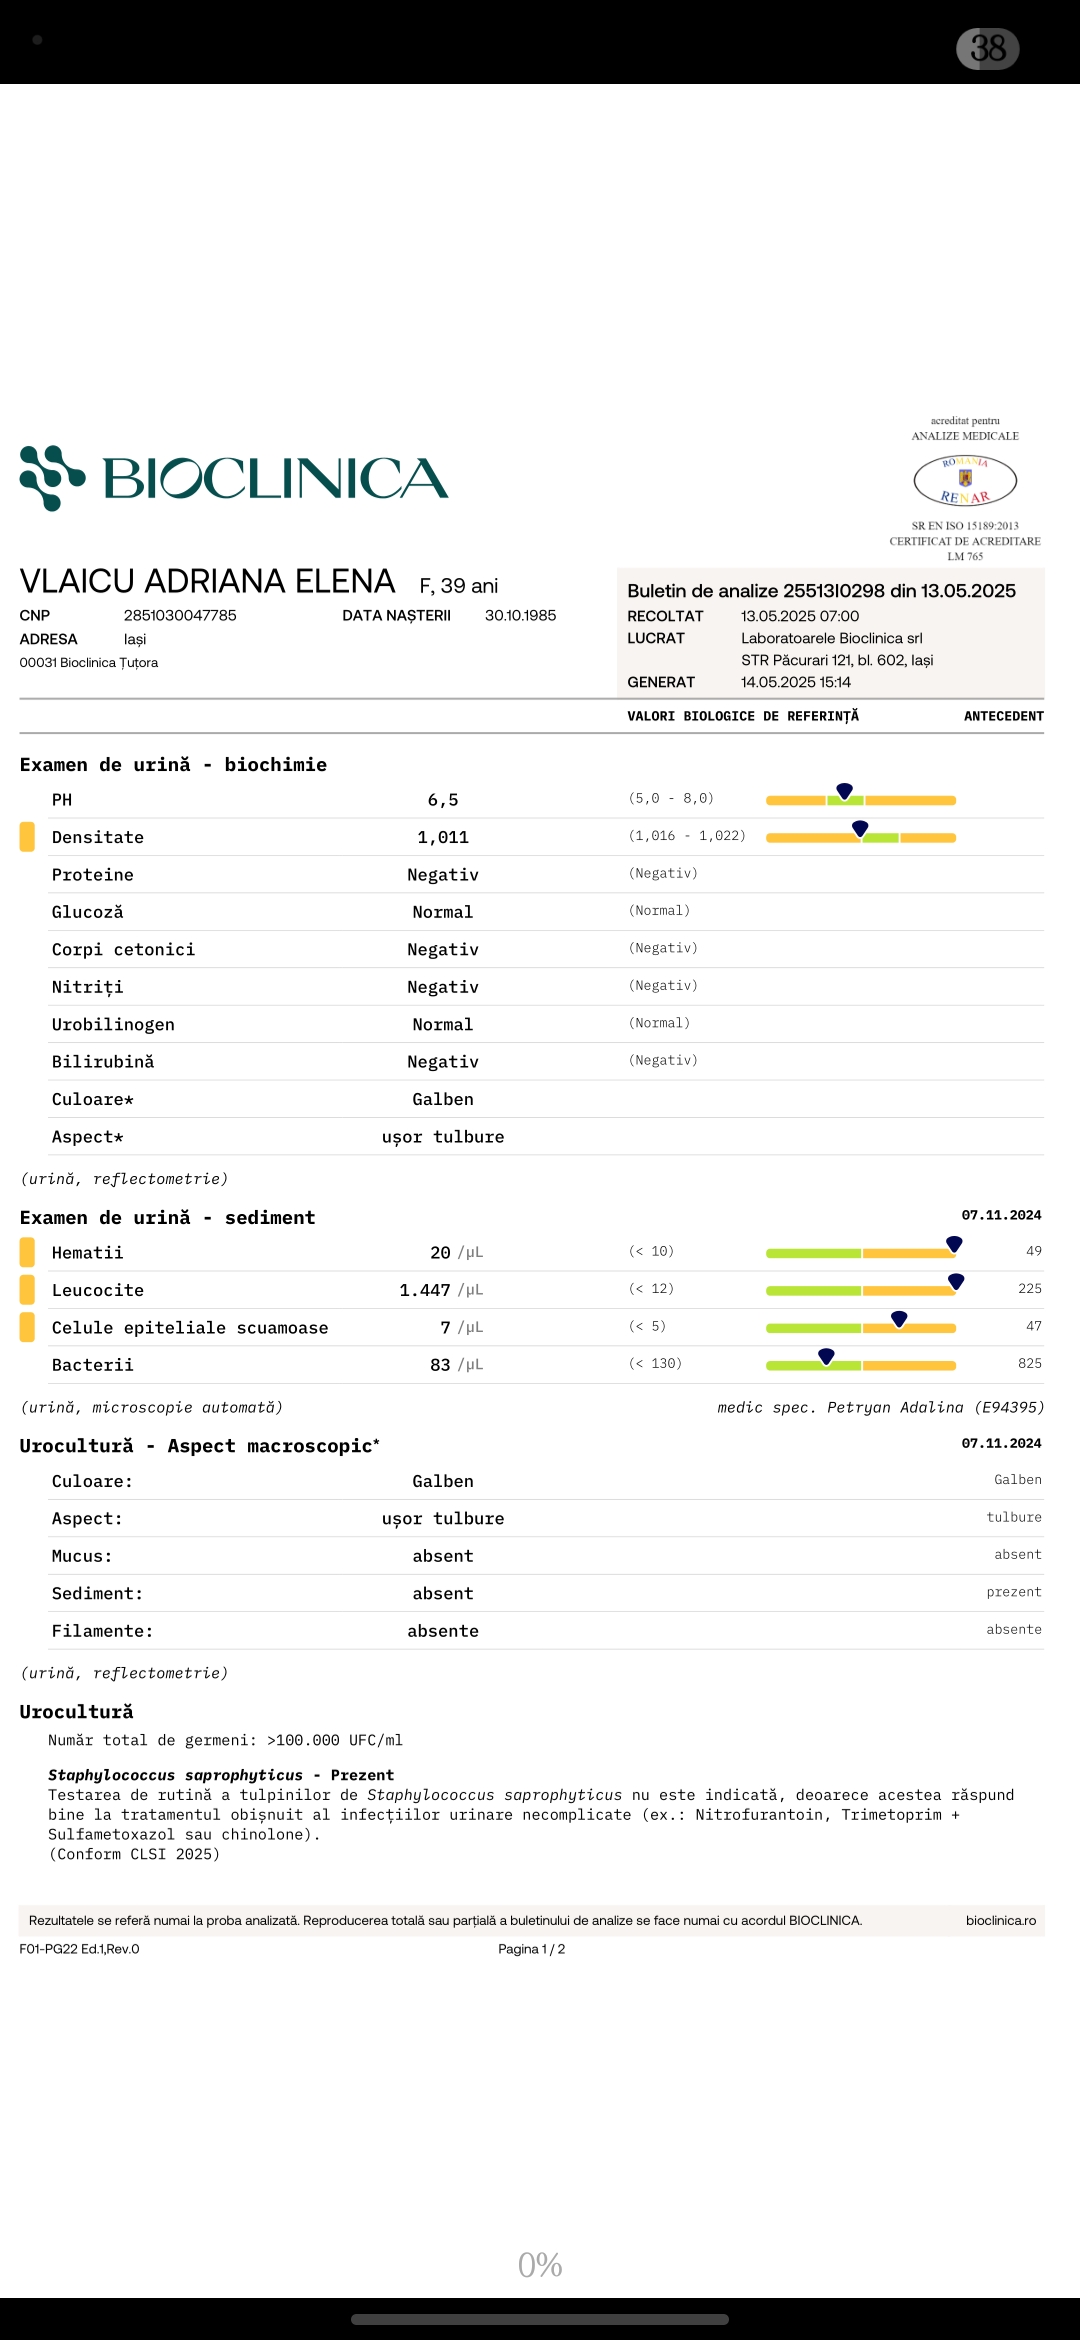Select the Bacterii value 83 /µL
1080x2340 pixels.
[457, 1365]
